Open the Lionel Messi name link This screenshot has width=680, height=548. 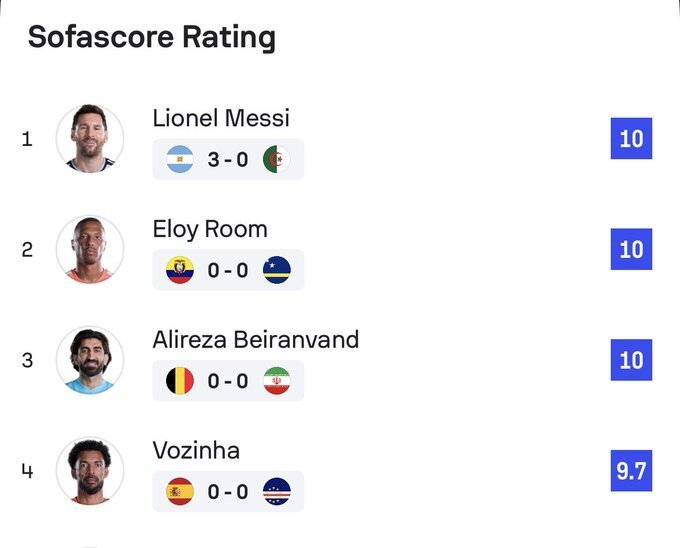pyautogui.click(x=221, y=118)
